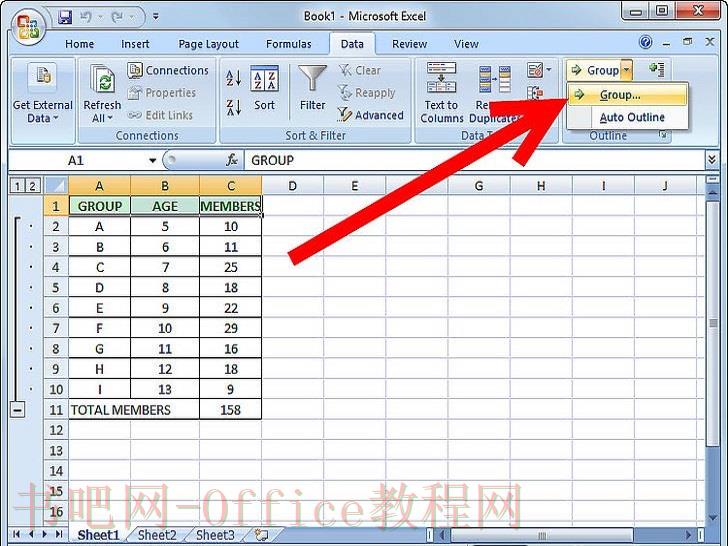Click horizontal scrollbar right arrow
Viewport: 728px width, 546px height.
point(689,534)
